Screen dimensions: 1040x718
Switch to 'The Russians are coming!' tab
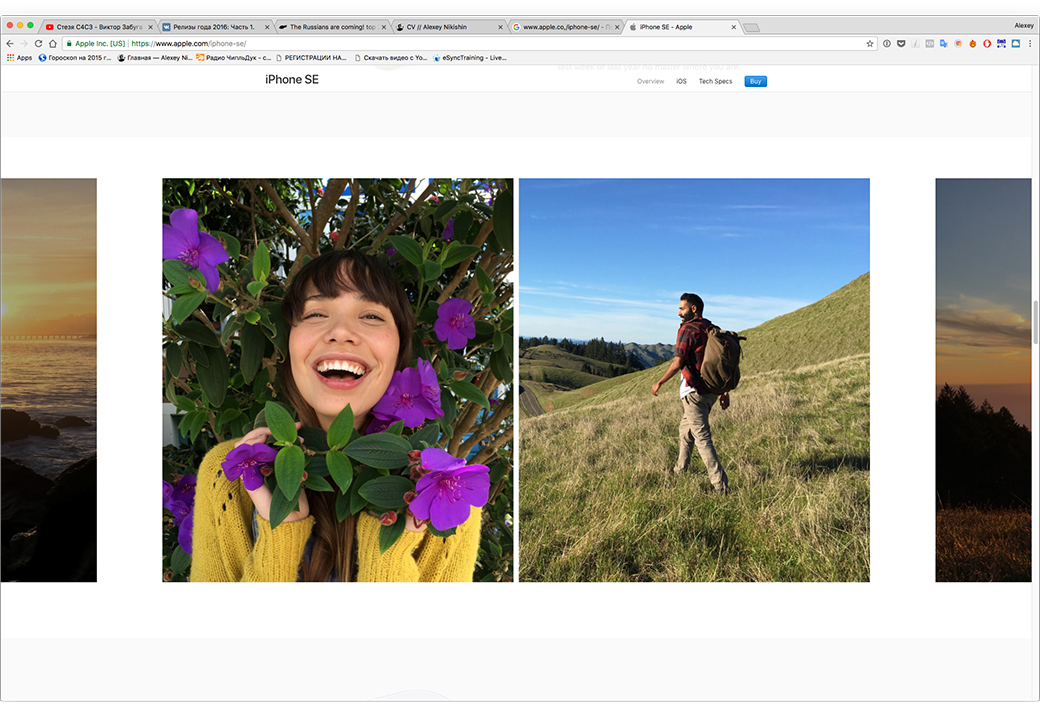(331, 27)
